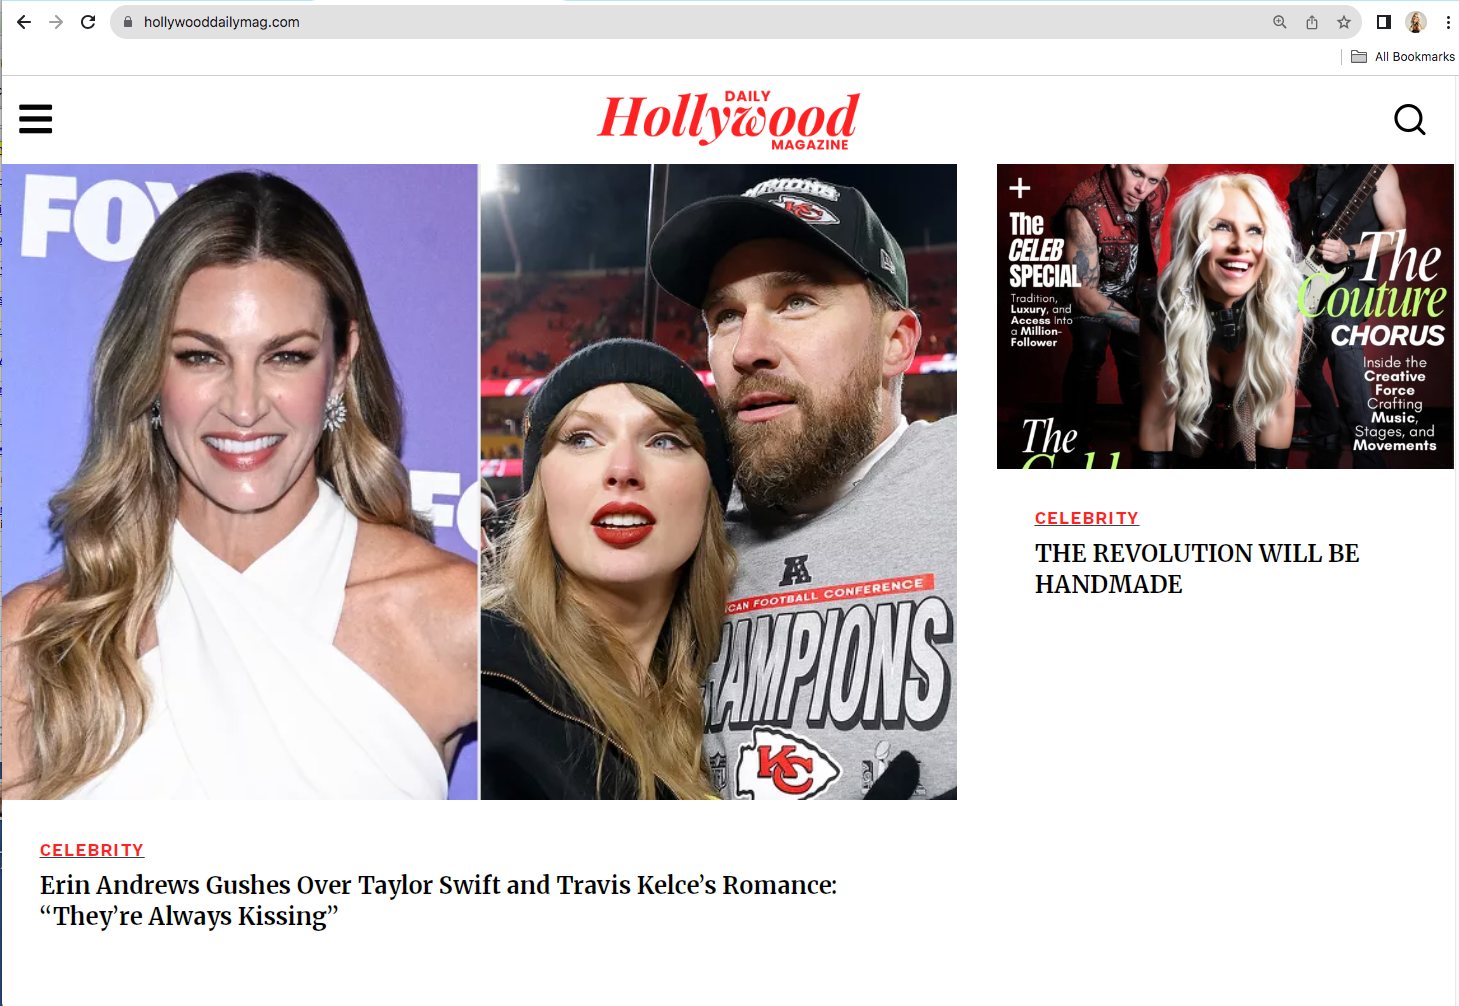Open the All Bookmarks folder
This screenshot has width=1459, height=1006.
(1403, 57)
